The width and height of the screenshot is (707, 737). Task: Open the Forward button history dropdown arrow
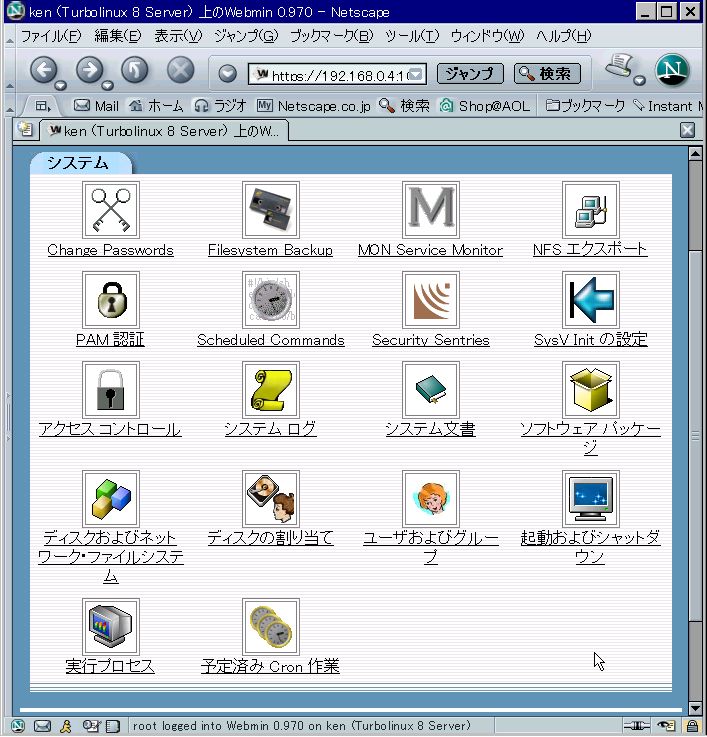click(x=107, y=85)
